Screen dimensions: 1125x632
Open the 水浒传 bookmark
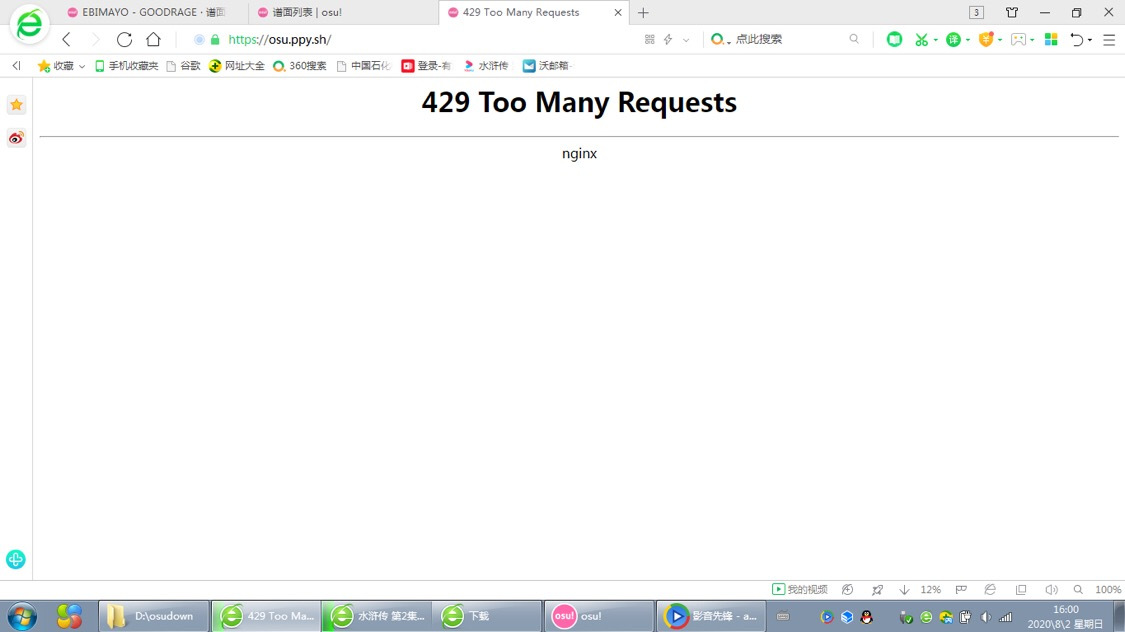pos(486,66)
